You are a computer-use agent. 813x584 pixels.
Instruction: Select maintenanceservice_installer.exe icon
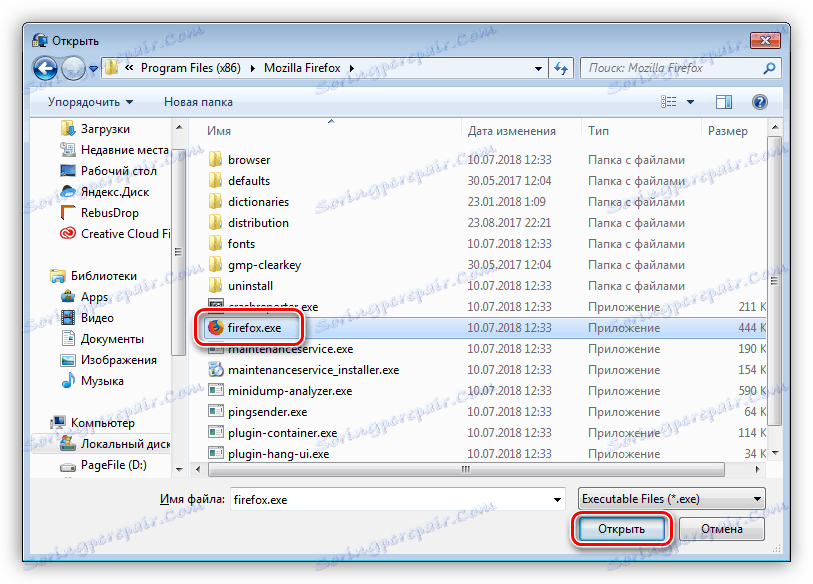point(215,370)
